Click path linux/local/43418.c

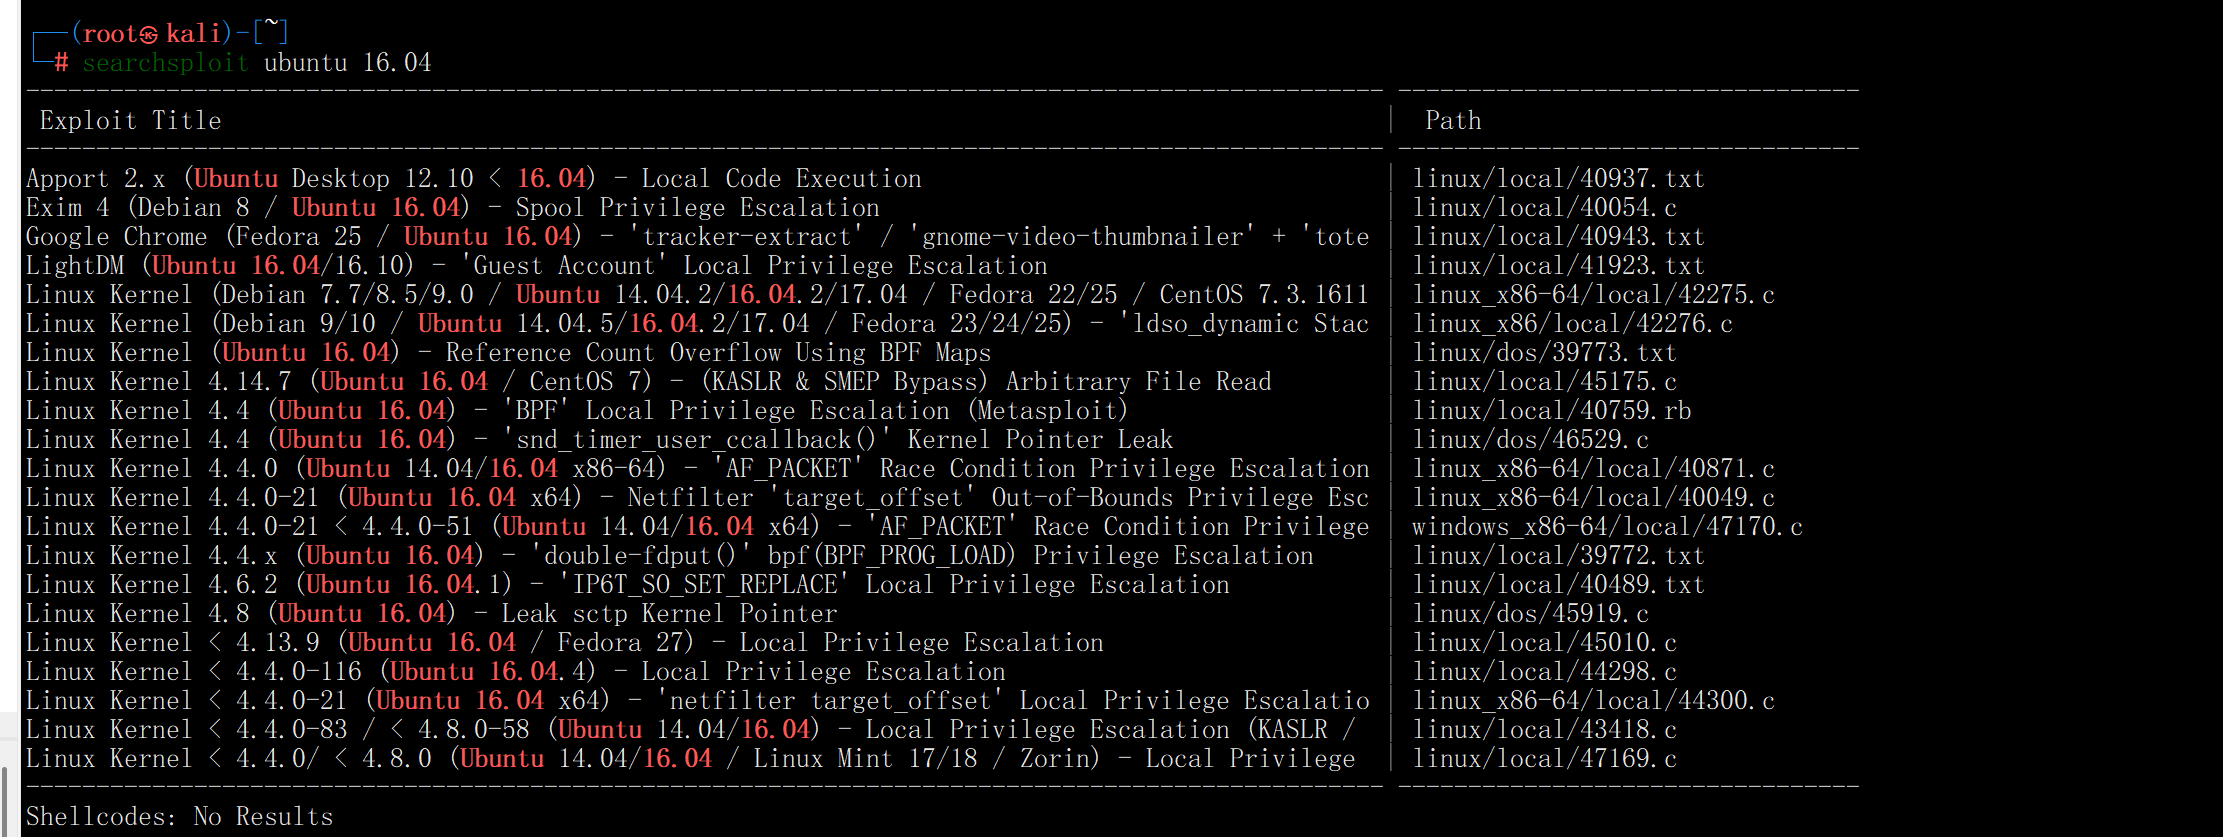coord(1544,730)
